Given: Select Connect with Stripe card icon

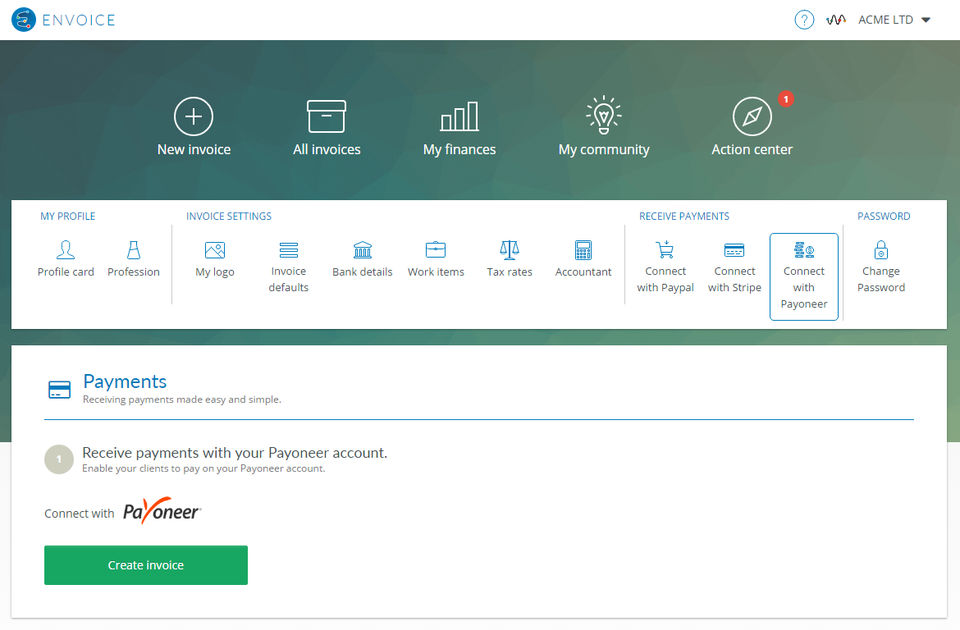Looking at the screenshot, I should point(734,250).
